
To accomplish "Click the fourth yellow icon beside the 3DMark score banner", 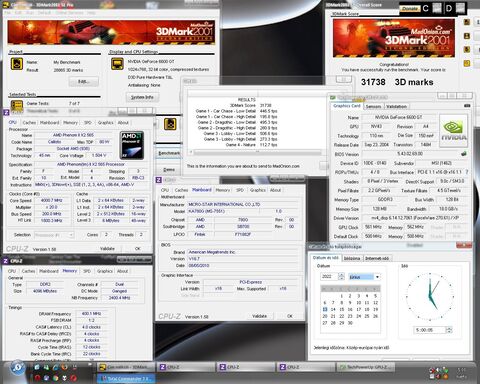I will [467, 63].
